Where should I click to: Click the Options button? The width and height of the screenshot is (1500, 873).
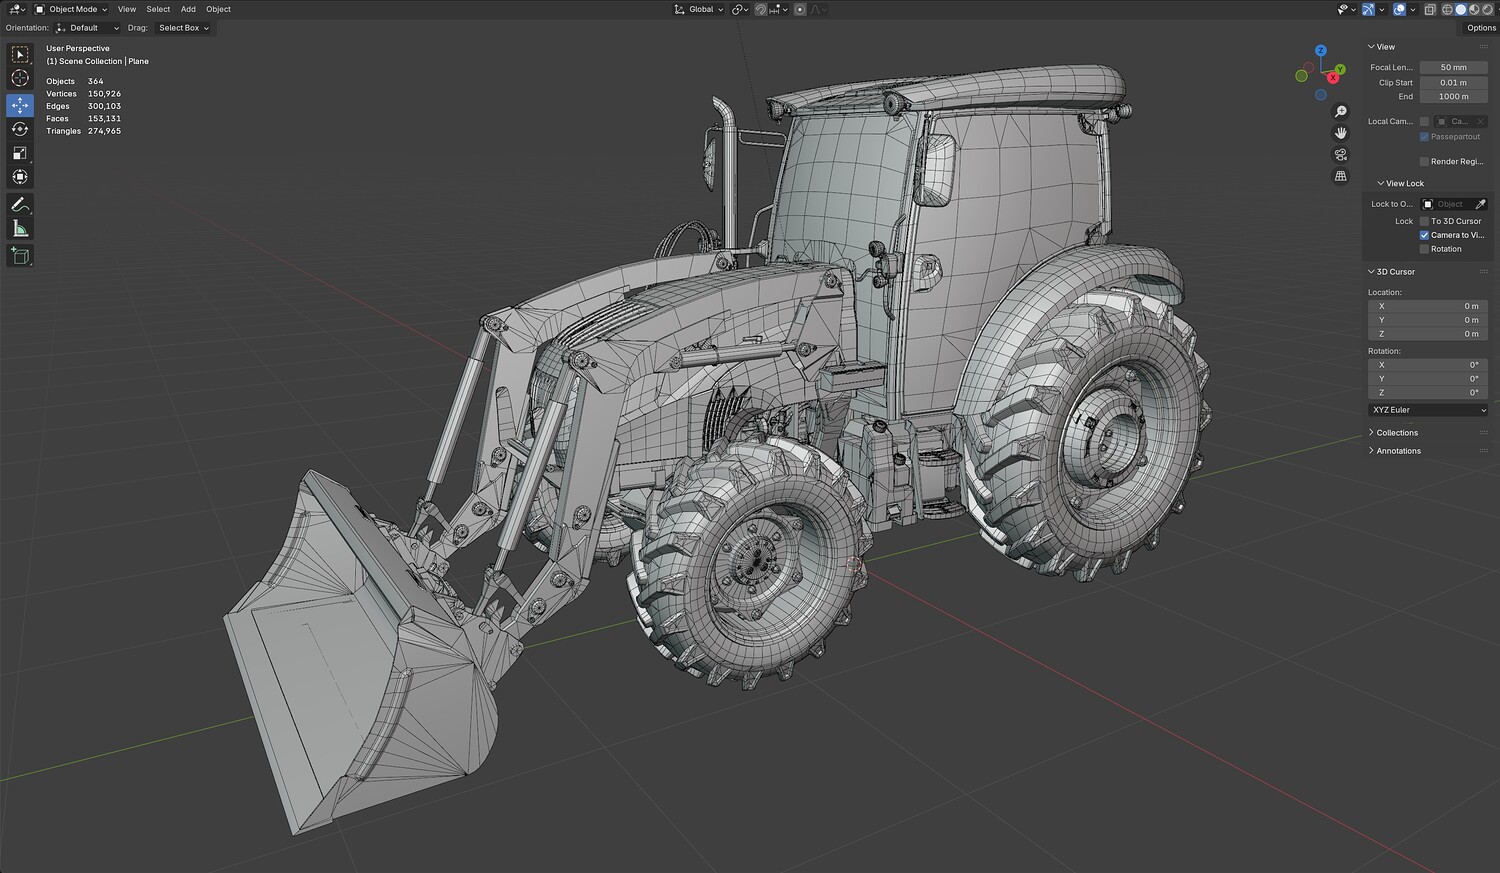[x=1481, y=28]
